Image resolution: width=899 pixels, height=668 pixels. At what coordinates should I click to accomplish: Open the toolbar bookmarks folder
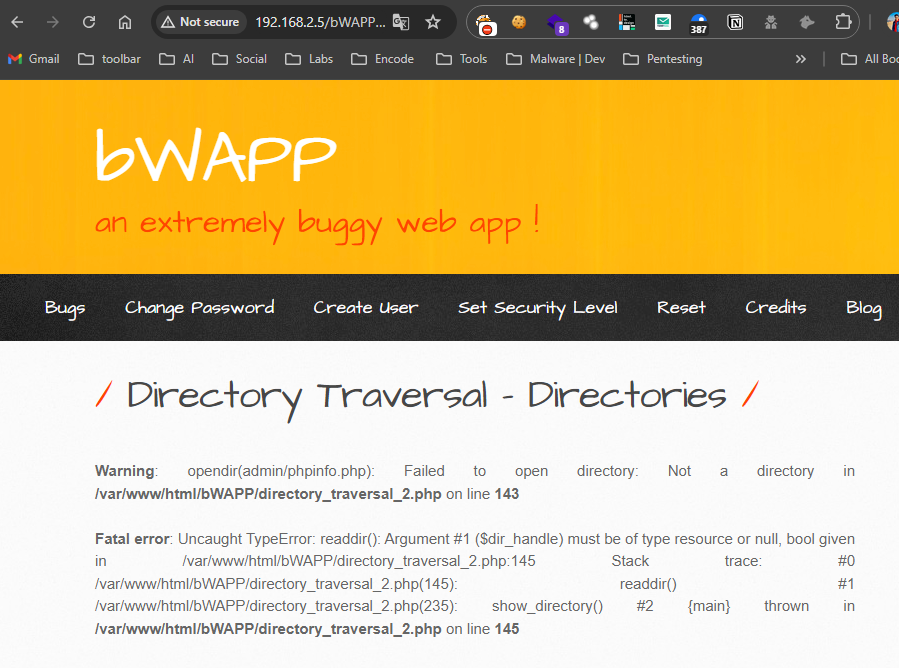pos(110,59)
